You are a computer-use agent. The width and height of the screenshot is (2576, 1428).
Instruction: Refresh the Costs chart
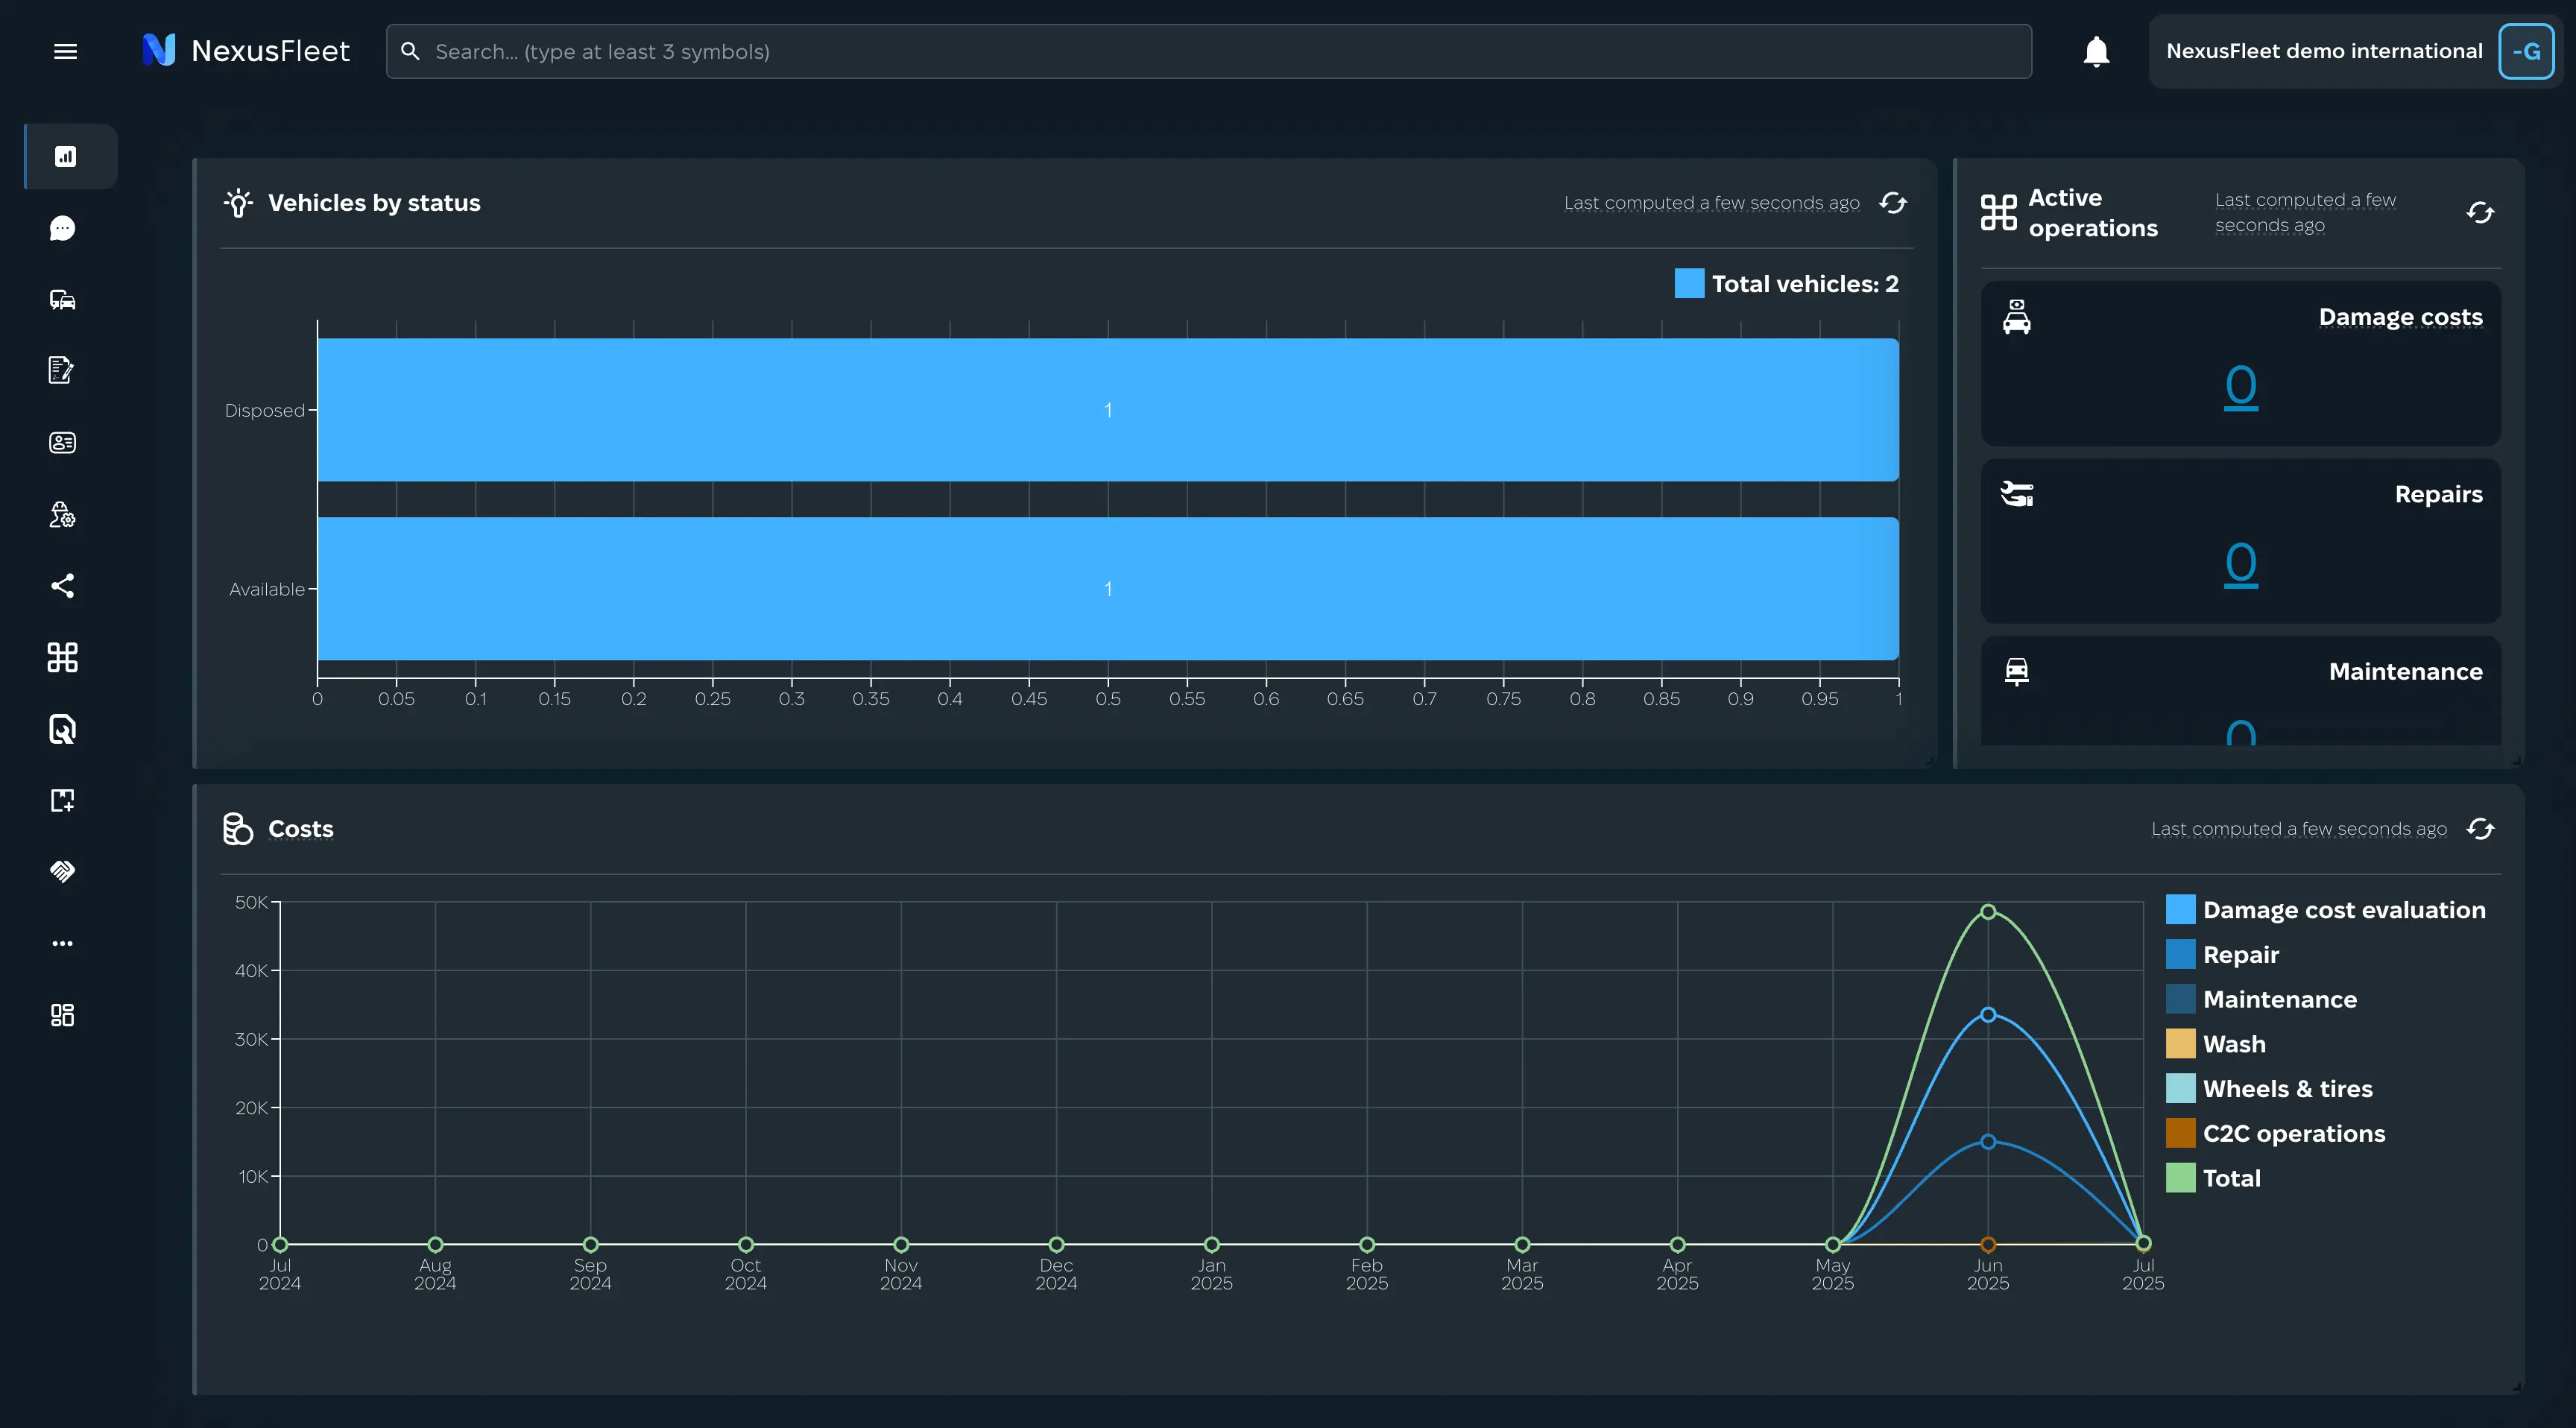pos(2480,829)
